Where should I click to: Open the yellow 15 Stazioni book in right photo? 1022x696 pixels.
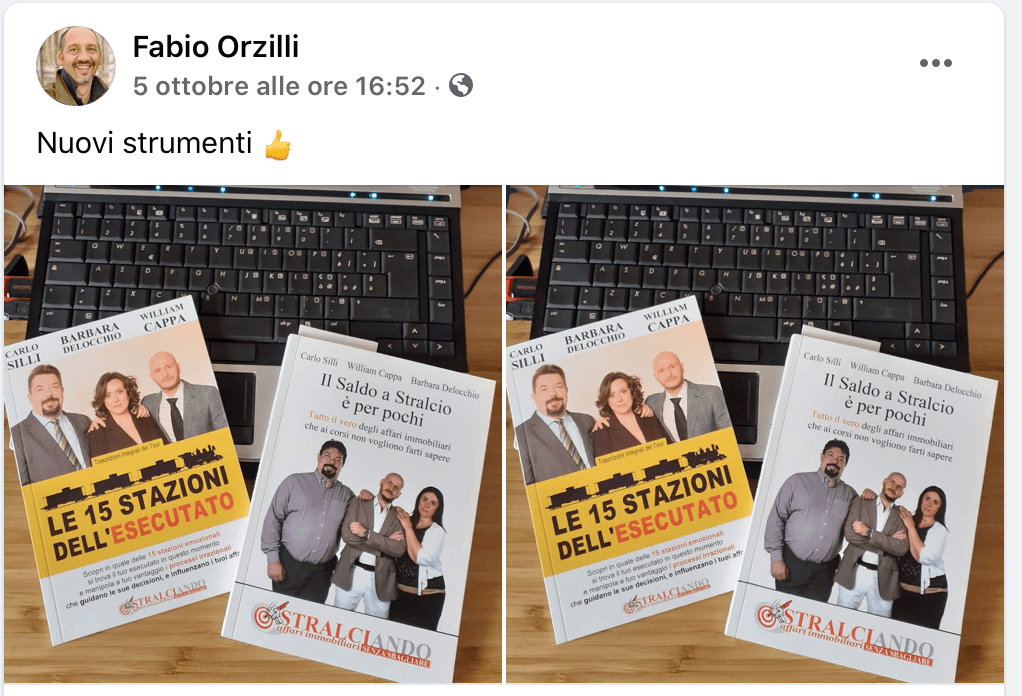click(629, 469)
